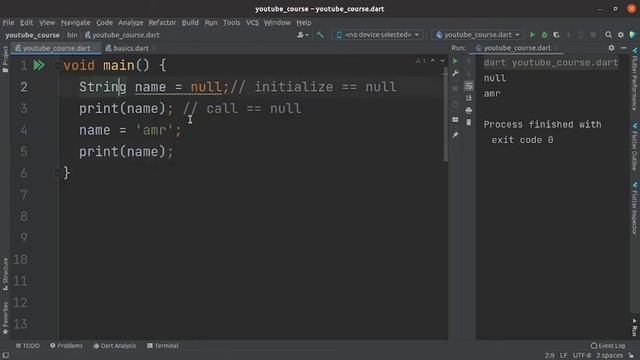This screenshot has width=640, height=360.
Task: Hide the Run panel with minus icon
Action: (623, 48)
